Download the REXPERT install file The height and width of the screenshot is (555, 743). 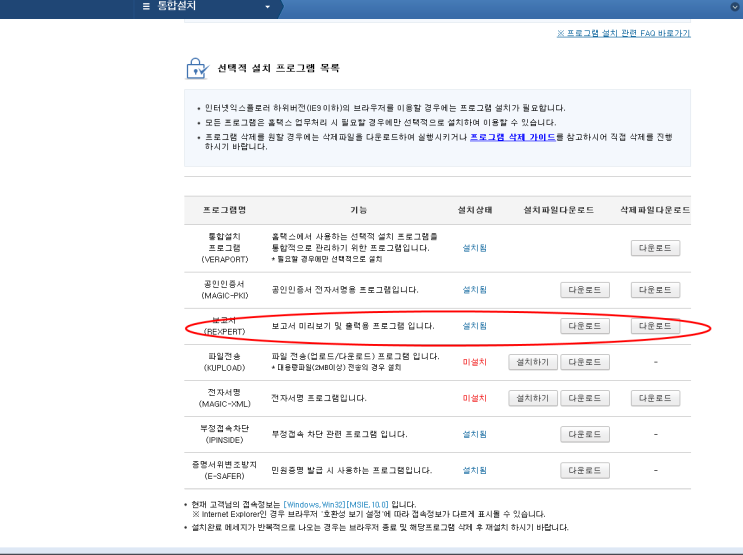pos(585,326)
